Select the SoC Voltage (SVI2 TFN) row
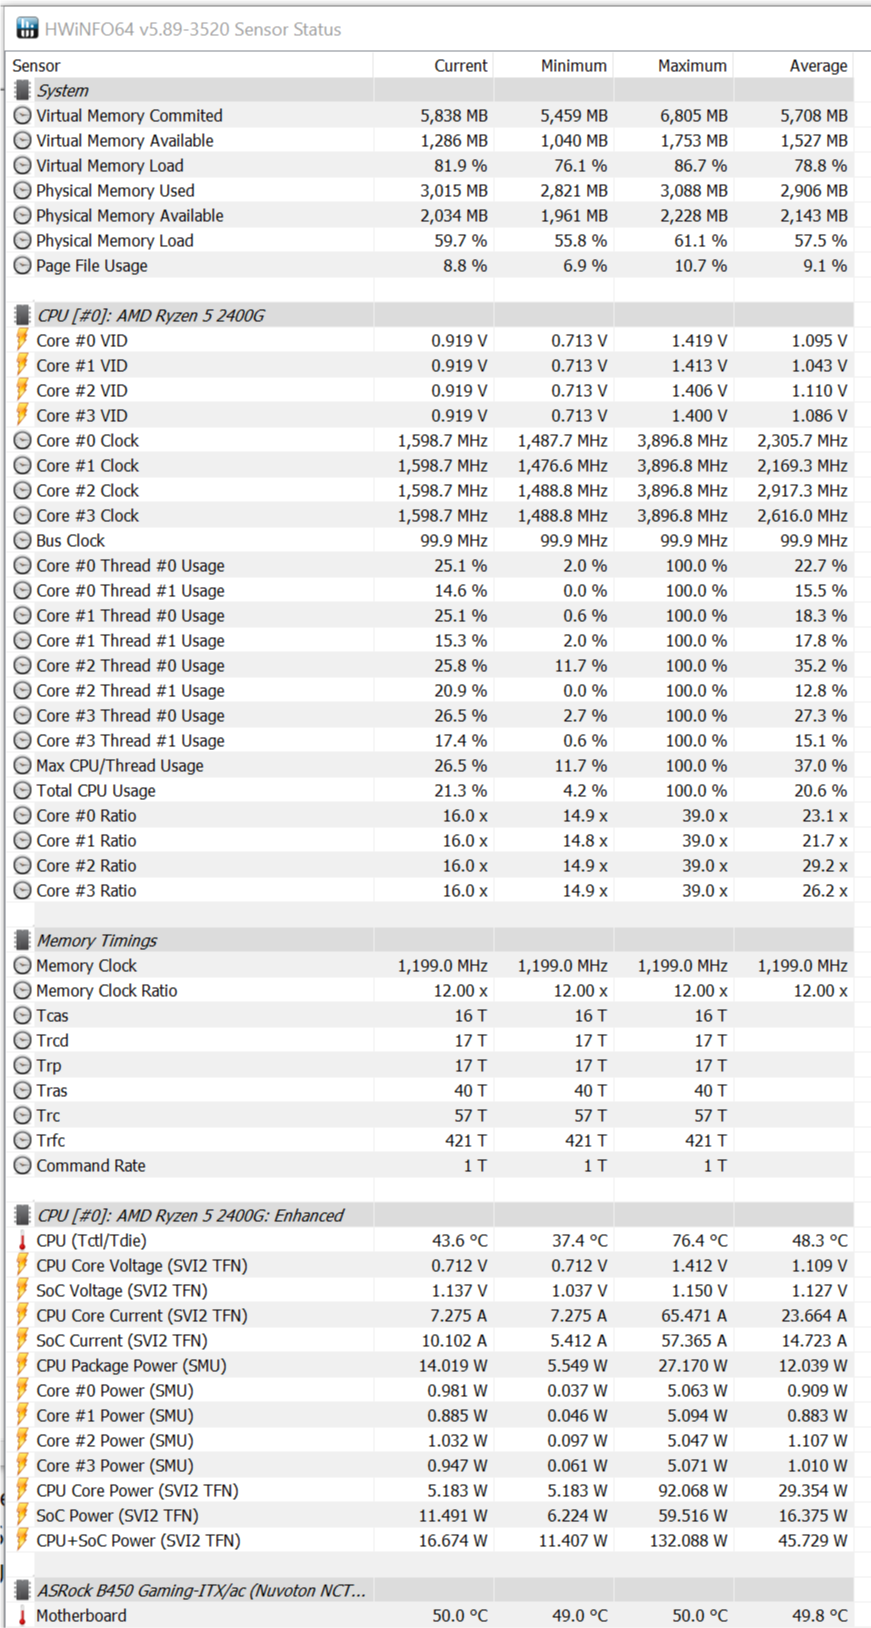 (x=122, y=1291)
